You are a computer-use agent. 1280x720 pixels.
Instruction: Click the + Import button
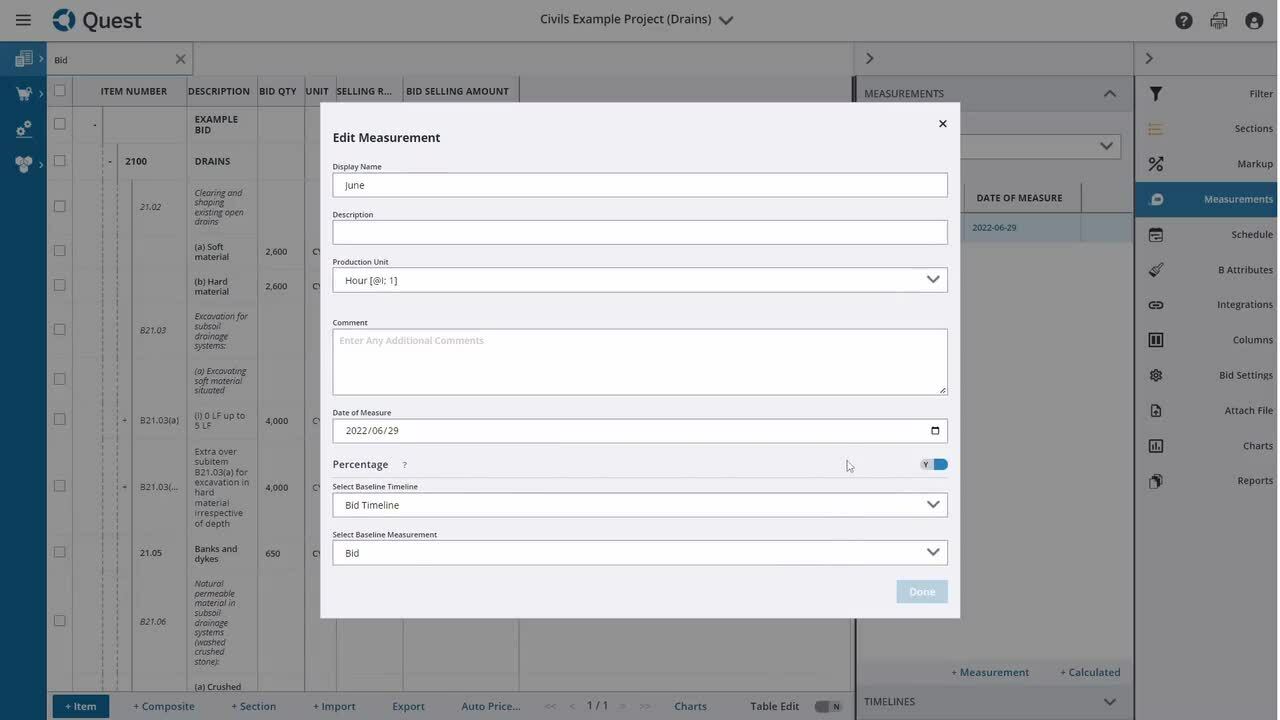[334, 706]
